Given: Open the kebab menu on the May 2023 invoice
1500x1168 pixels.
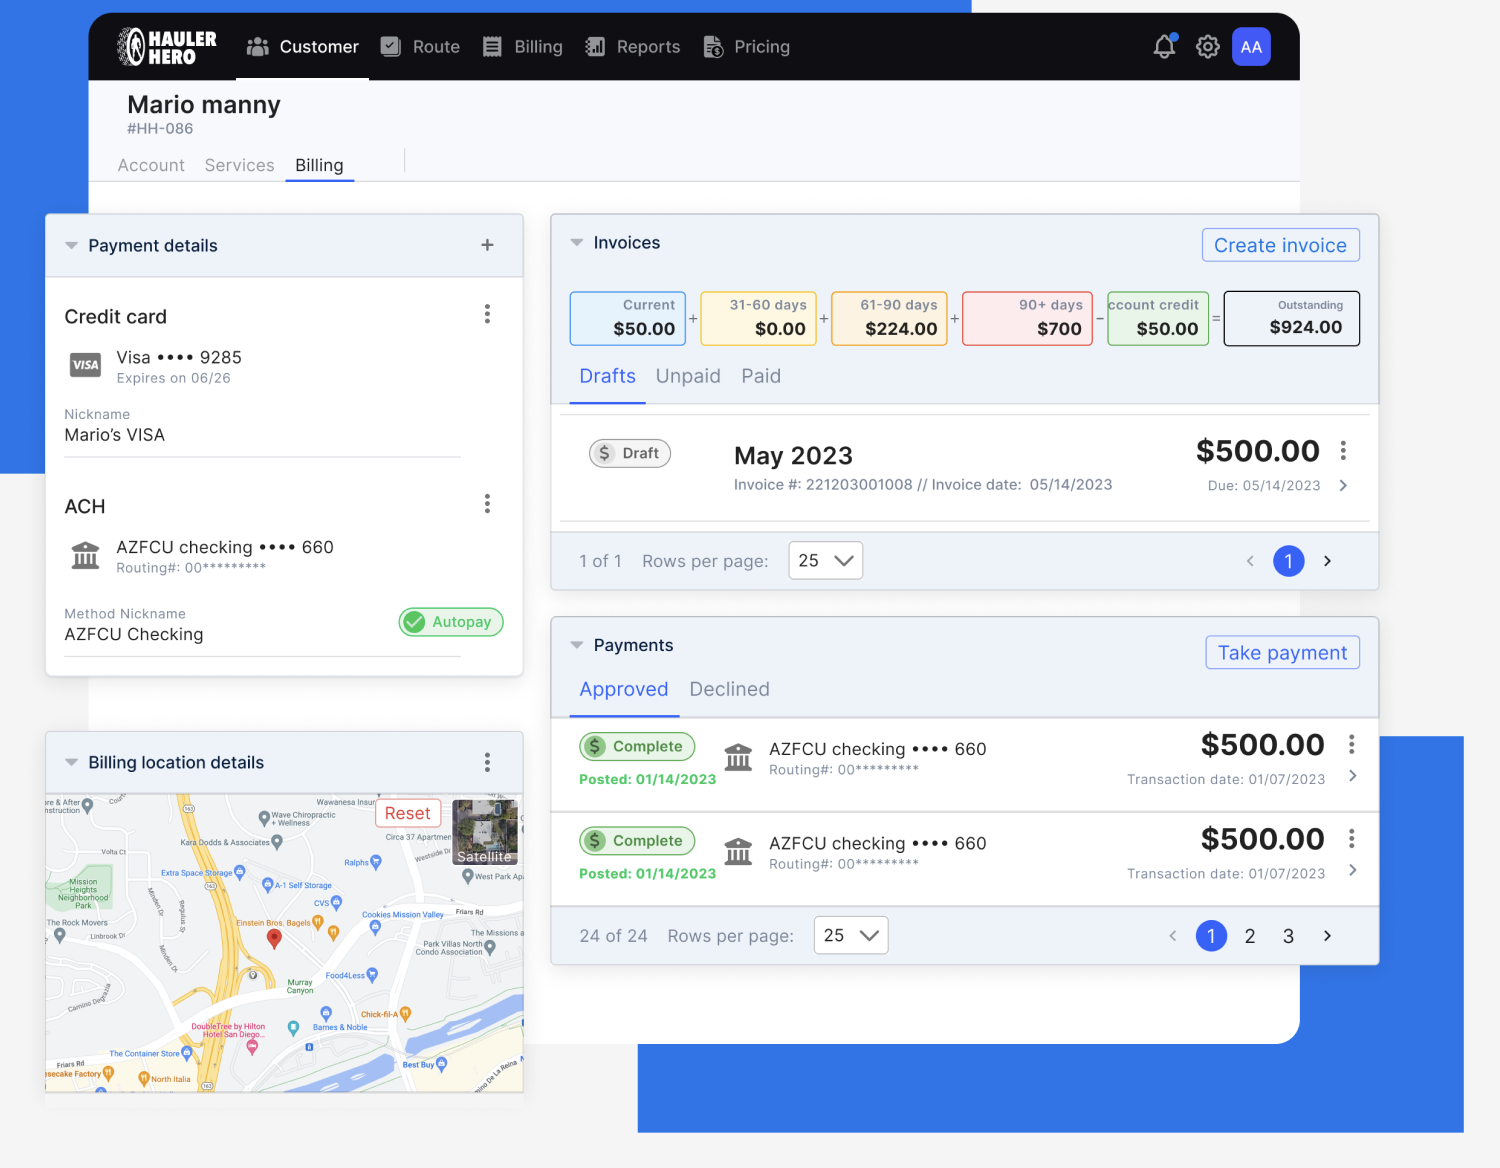Looking at the screenshot, I should (x=1343, y=450).
